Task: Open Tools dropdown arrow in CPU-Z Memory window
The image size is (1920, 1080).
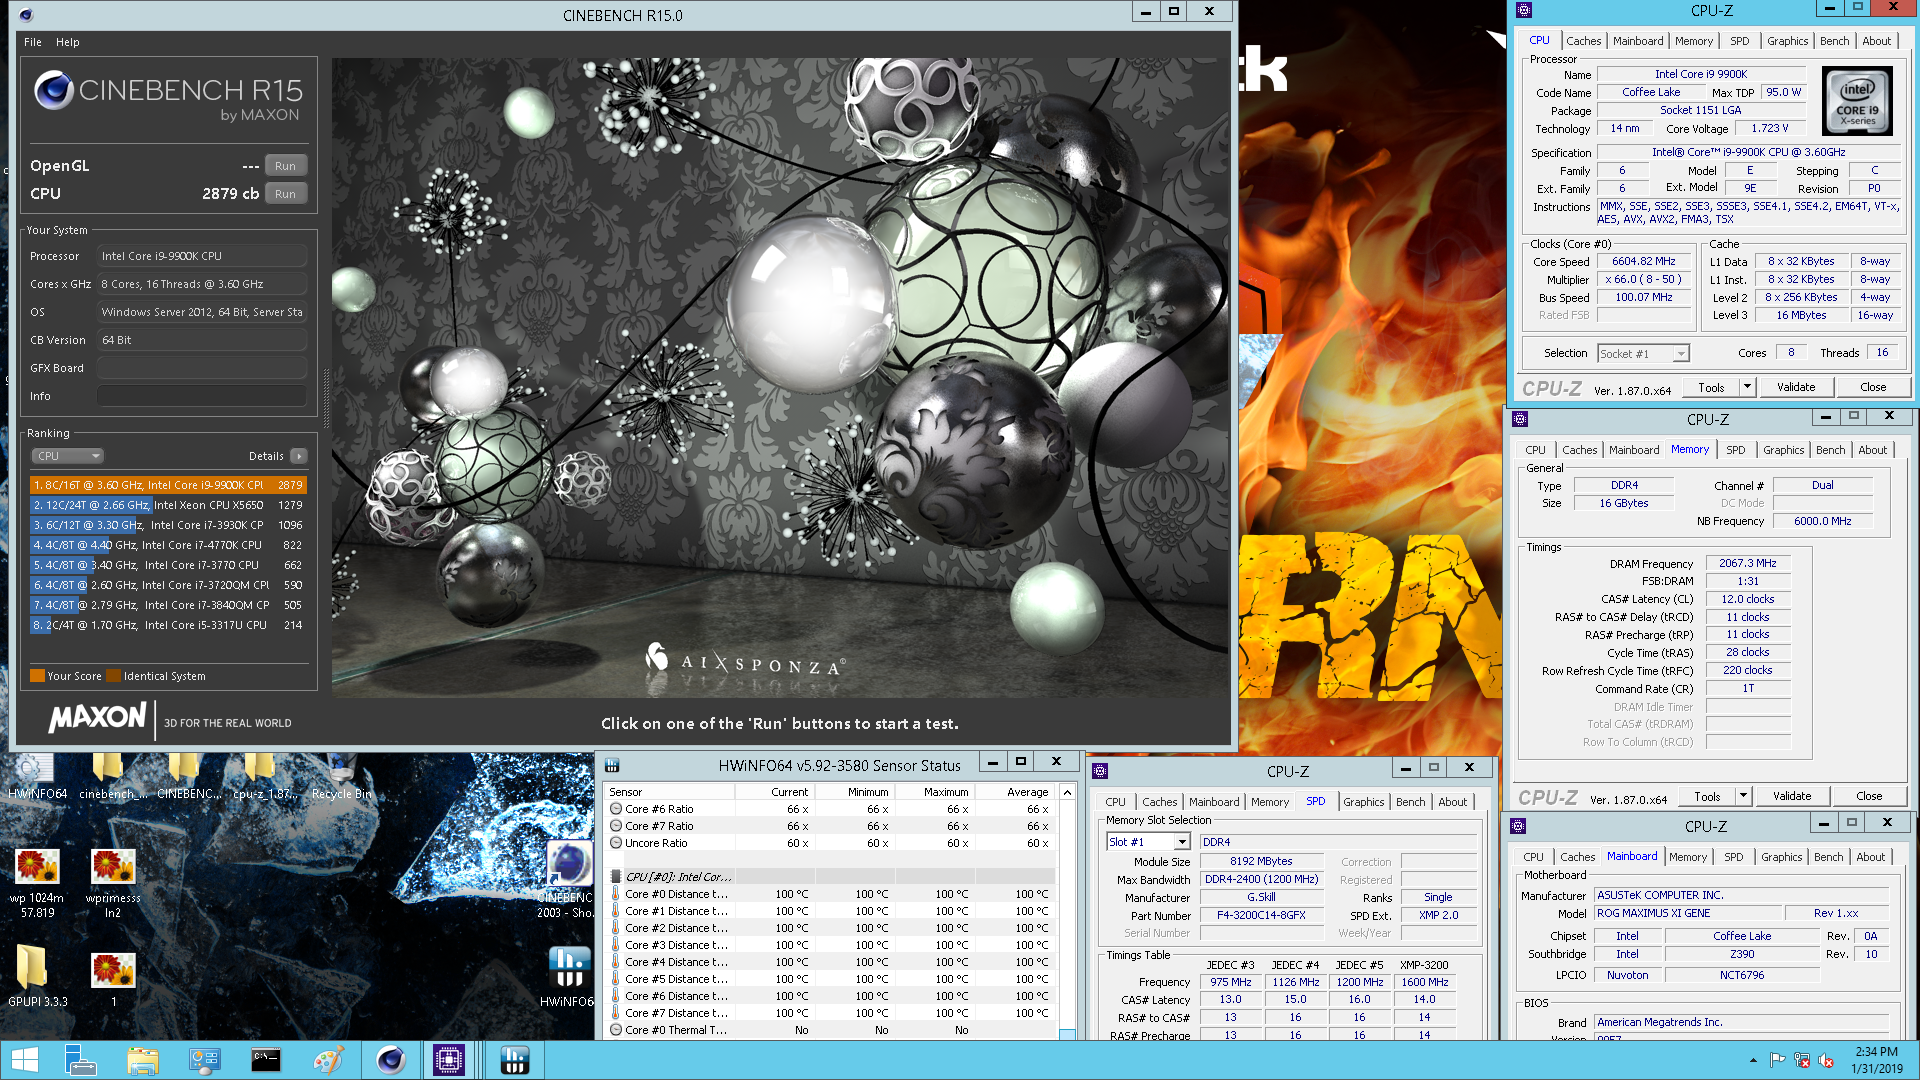Action: (1743, 796)
